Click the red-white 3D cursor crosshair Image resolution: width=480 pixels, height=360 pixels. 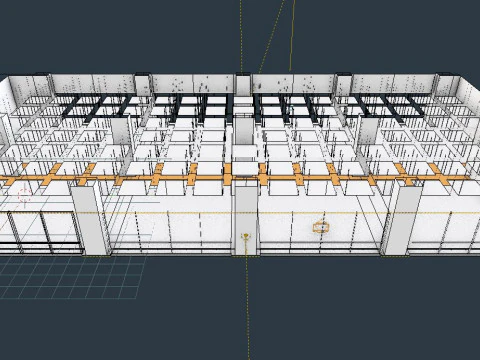(24, 195)
